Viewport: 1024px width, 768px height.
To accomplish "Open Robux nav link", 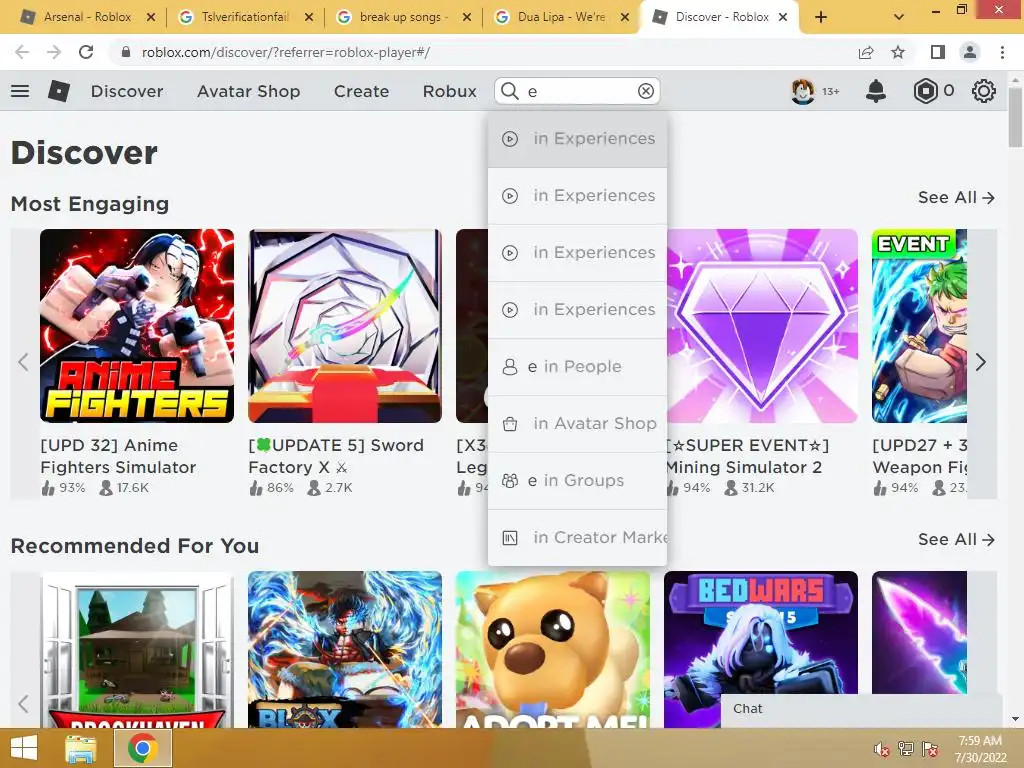I will (449, 91).
